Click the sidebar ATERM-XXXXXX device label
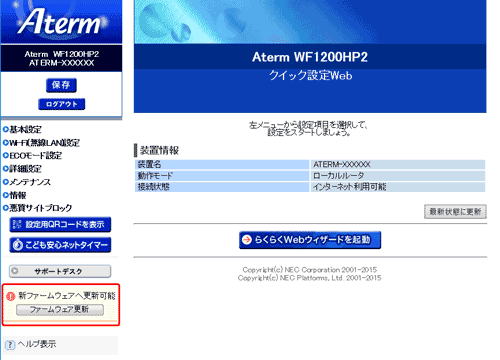500x360 pixels. [x=61, y=63]
